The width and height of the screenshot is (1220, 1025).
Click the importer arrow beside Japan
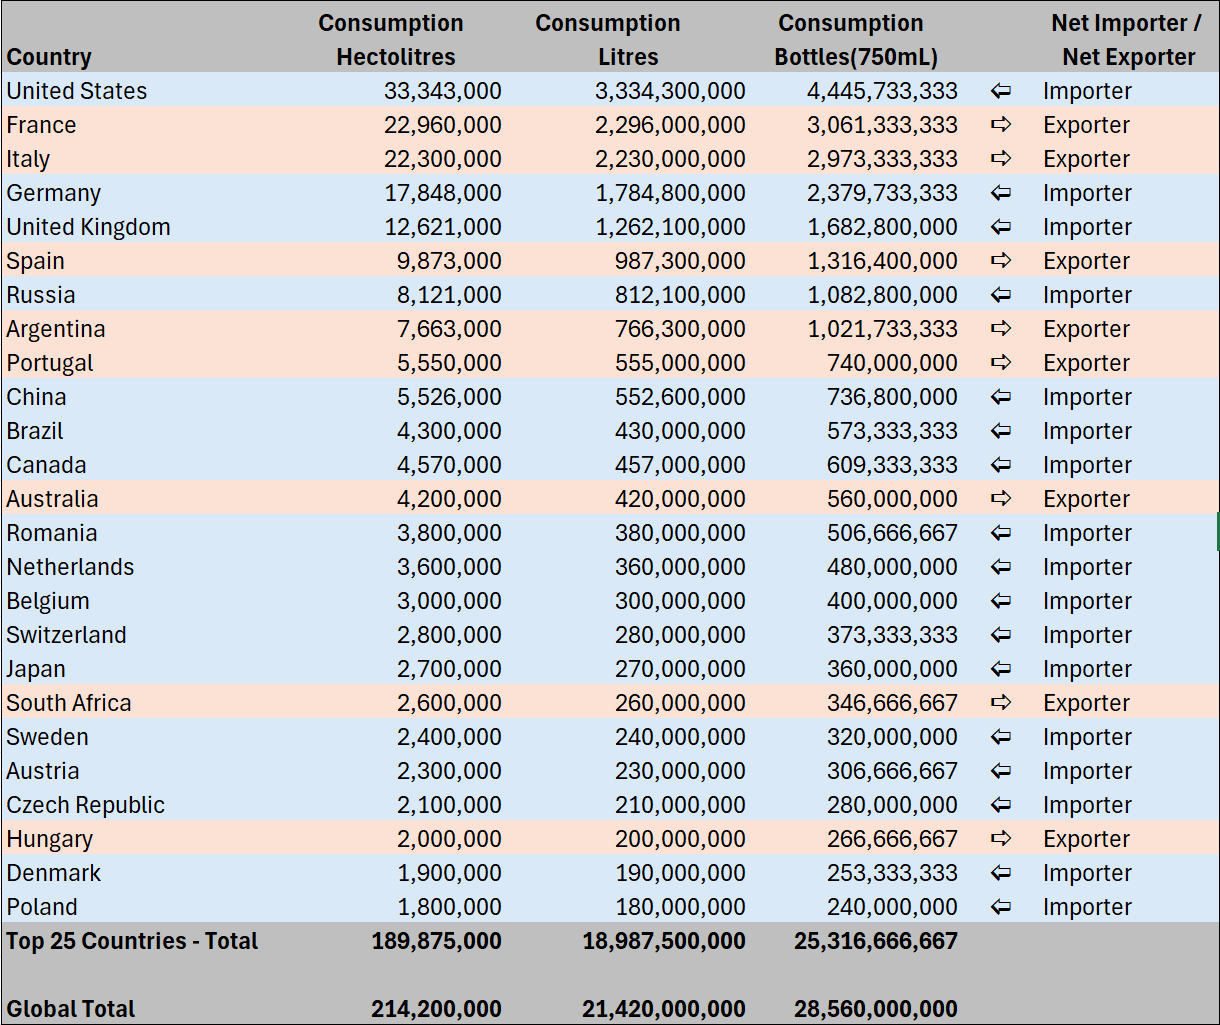pos(1000,669)
